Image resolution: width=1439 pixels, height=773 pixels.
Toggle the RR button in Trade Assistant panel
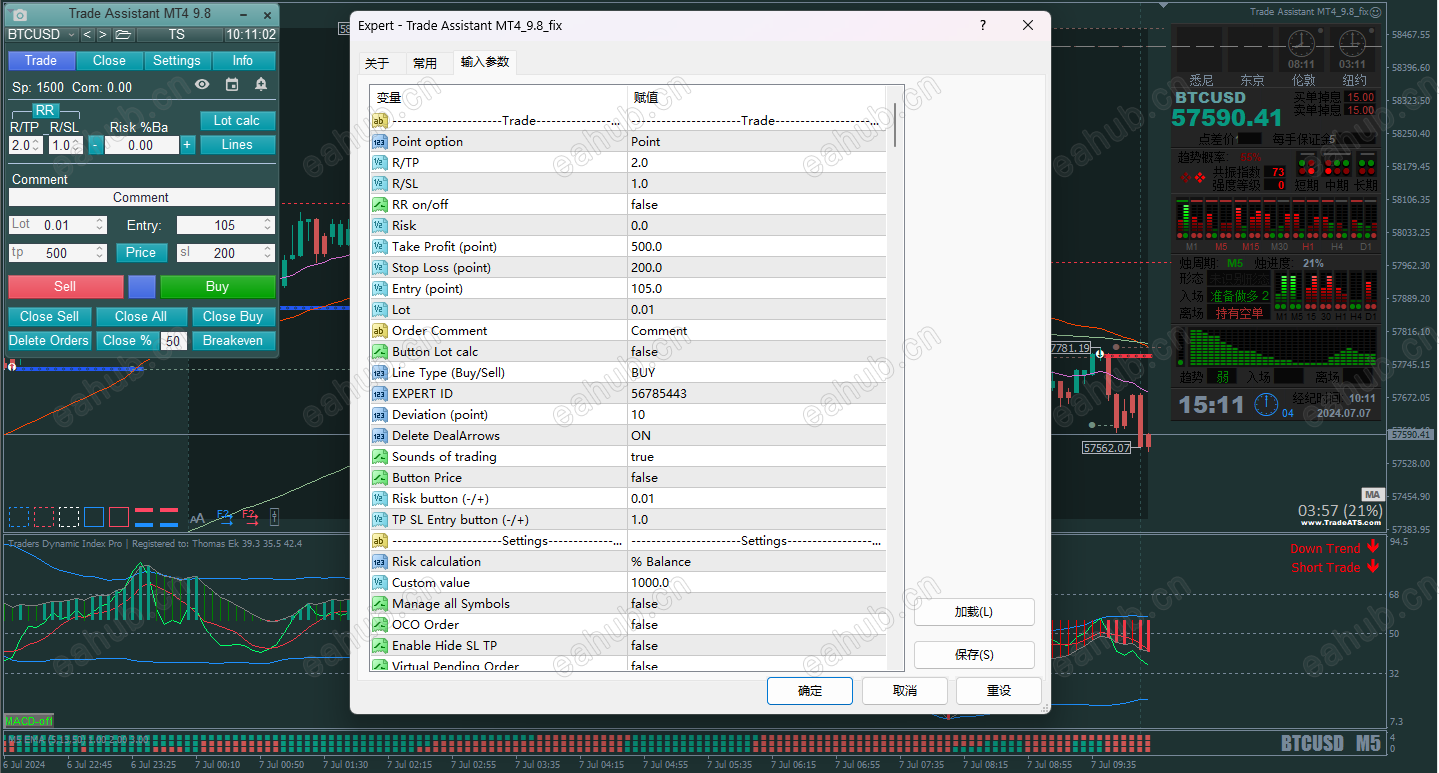click(45, 111)
